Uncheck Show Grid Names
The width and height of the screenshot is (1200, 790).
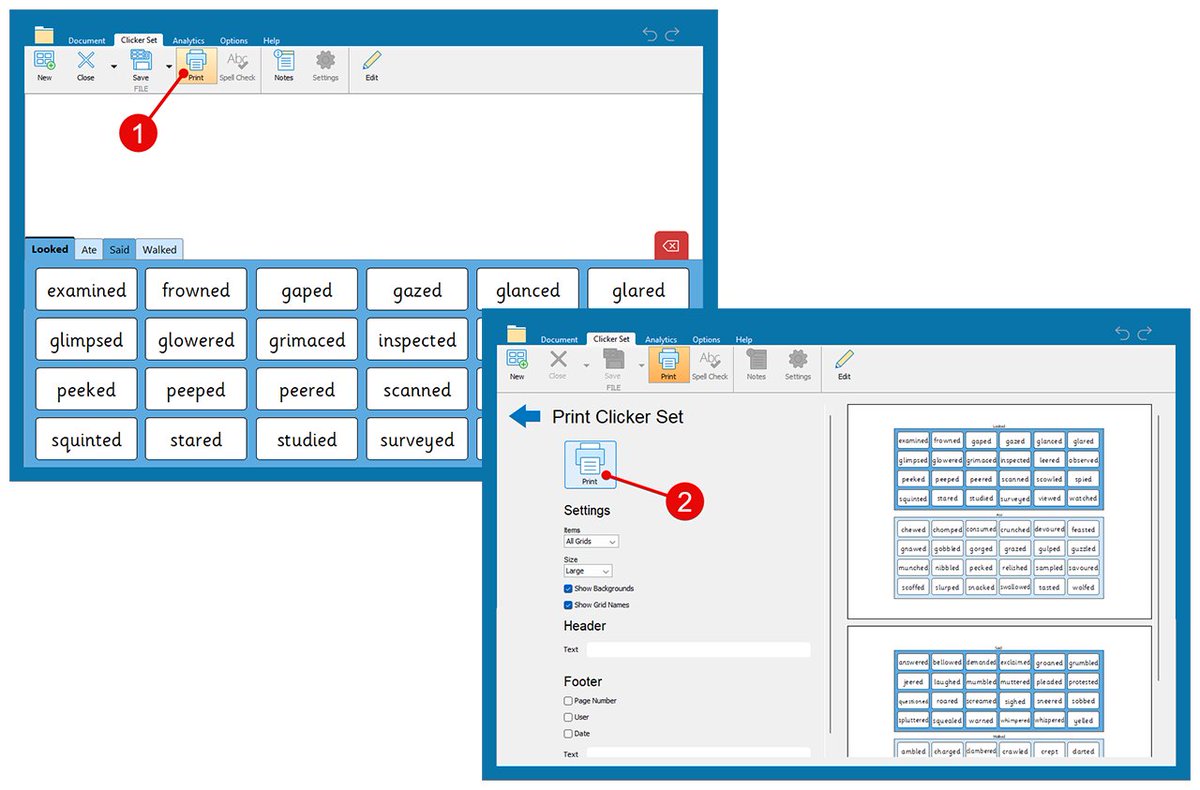[568, 605]
